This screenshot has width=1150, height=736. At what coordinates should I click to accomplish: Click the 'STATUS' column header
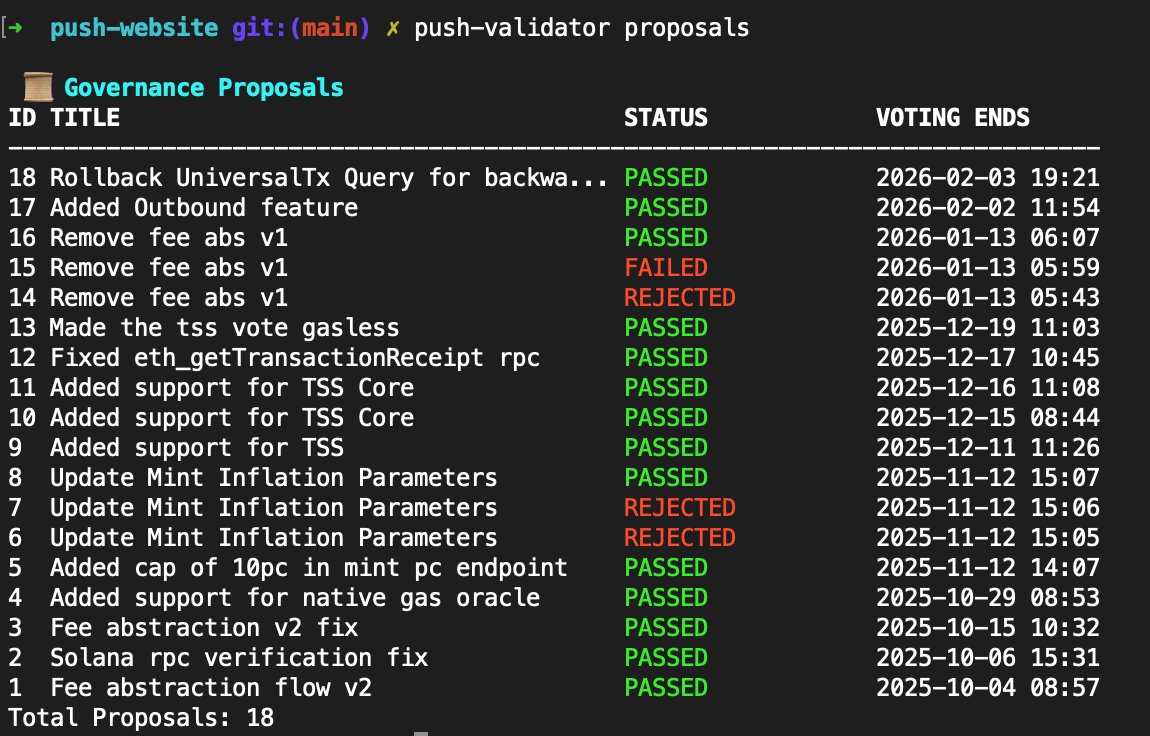[x=666, y=117]
